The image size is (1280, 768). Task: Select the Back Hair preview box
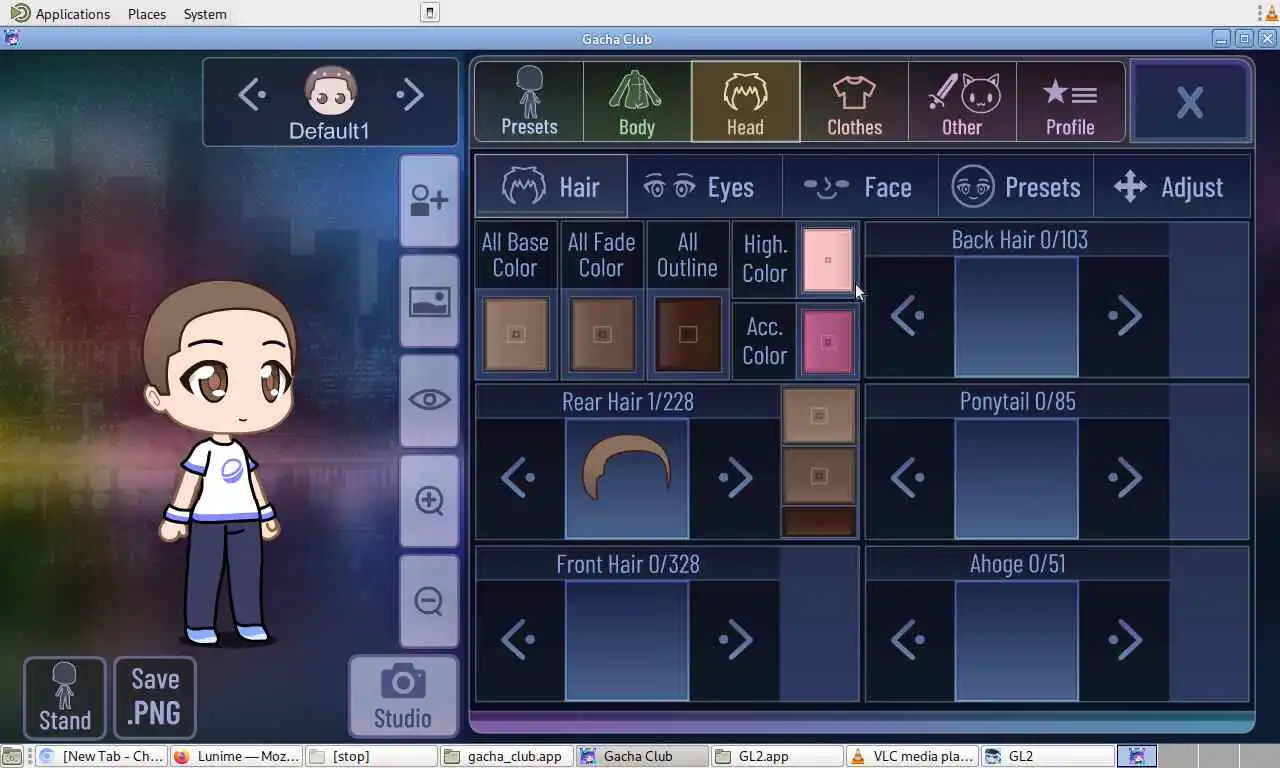click(1016, 316)
